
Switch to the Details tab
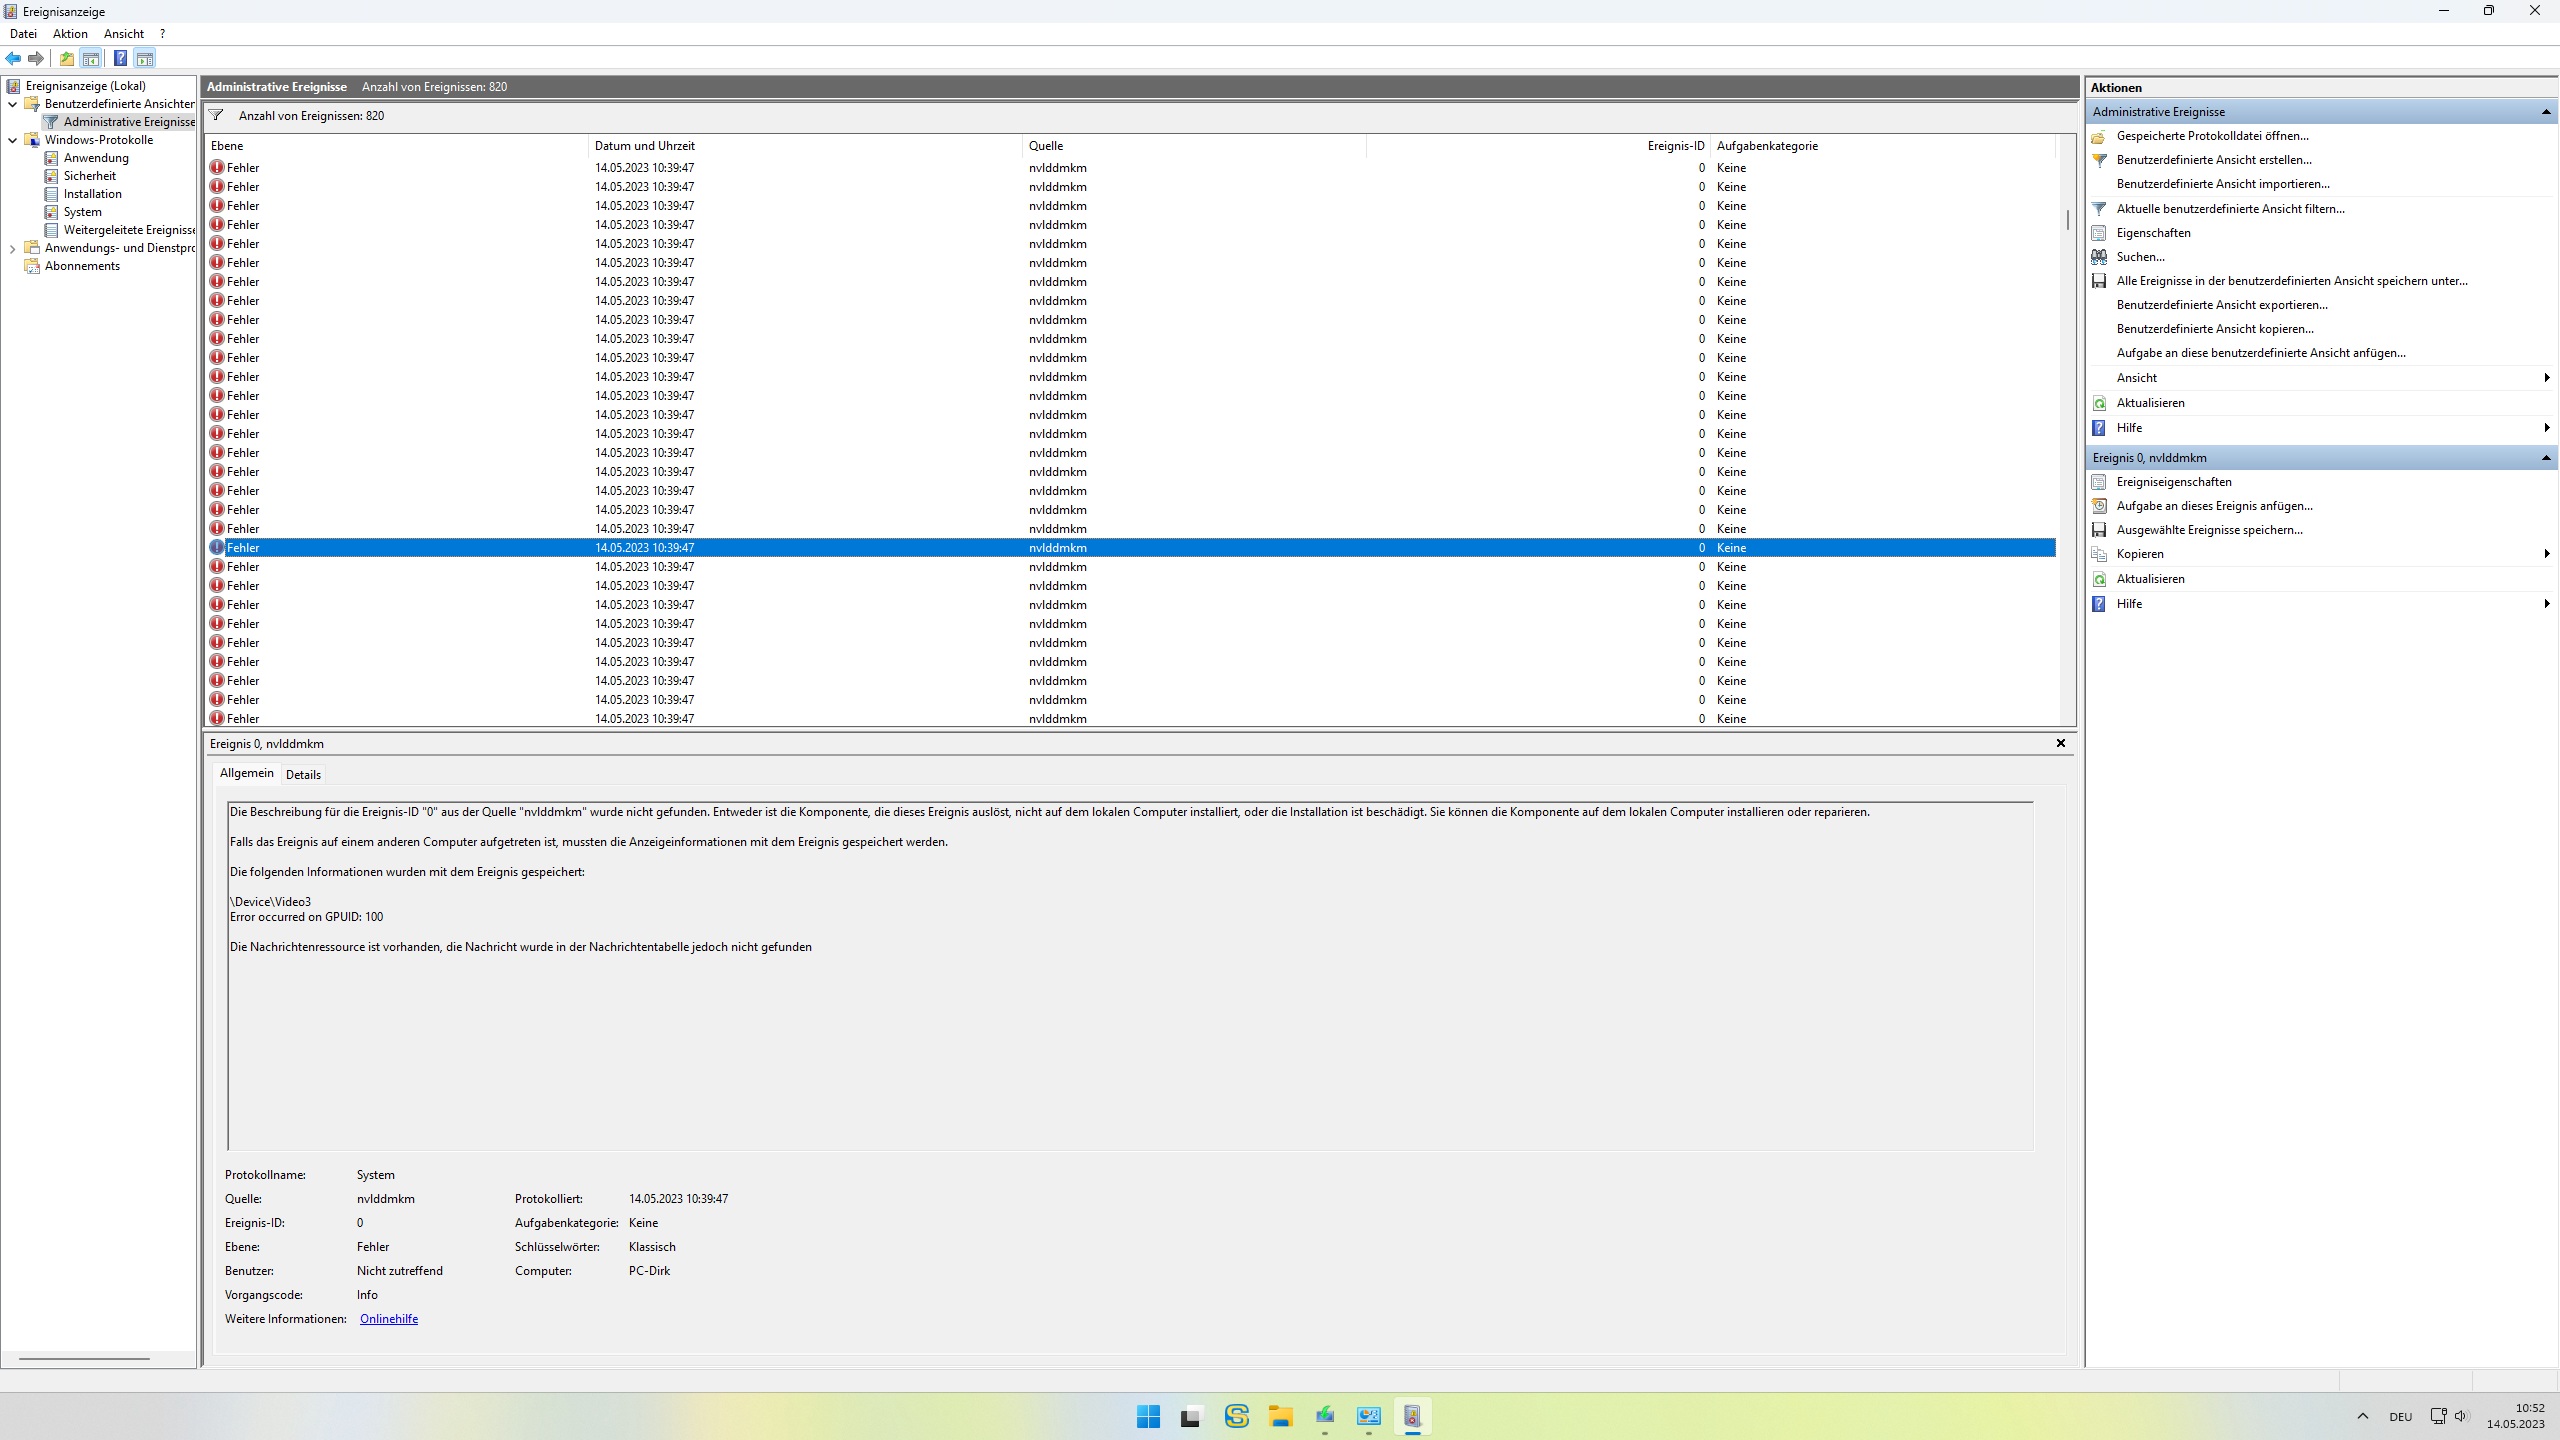click(303, 774)
